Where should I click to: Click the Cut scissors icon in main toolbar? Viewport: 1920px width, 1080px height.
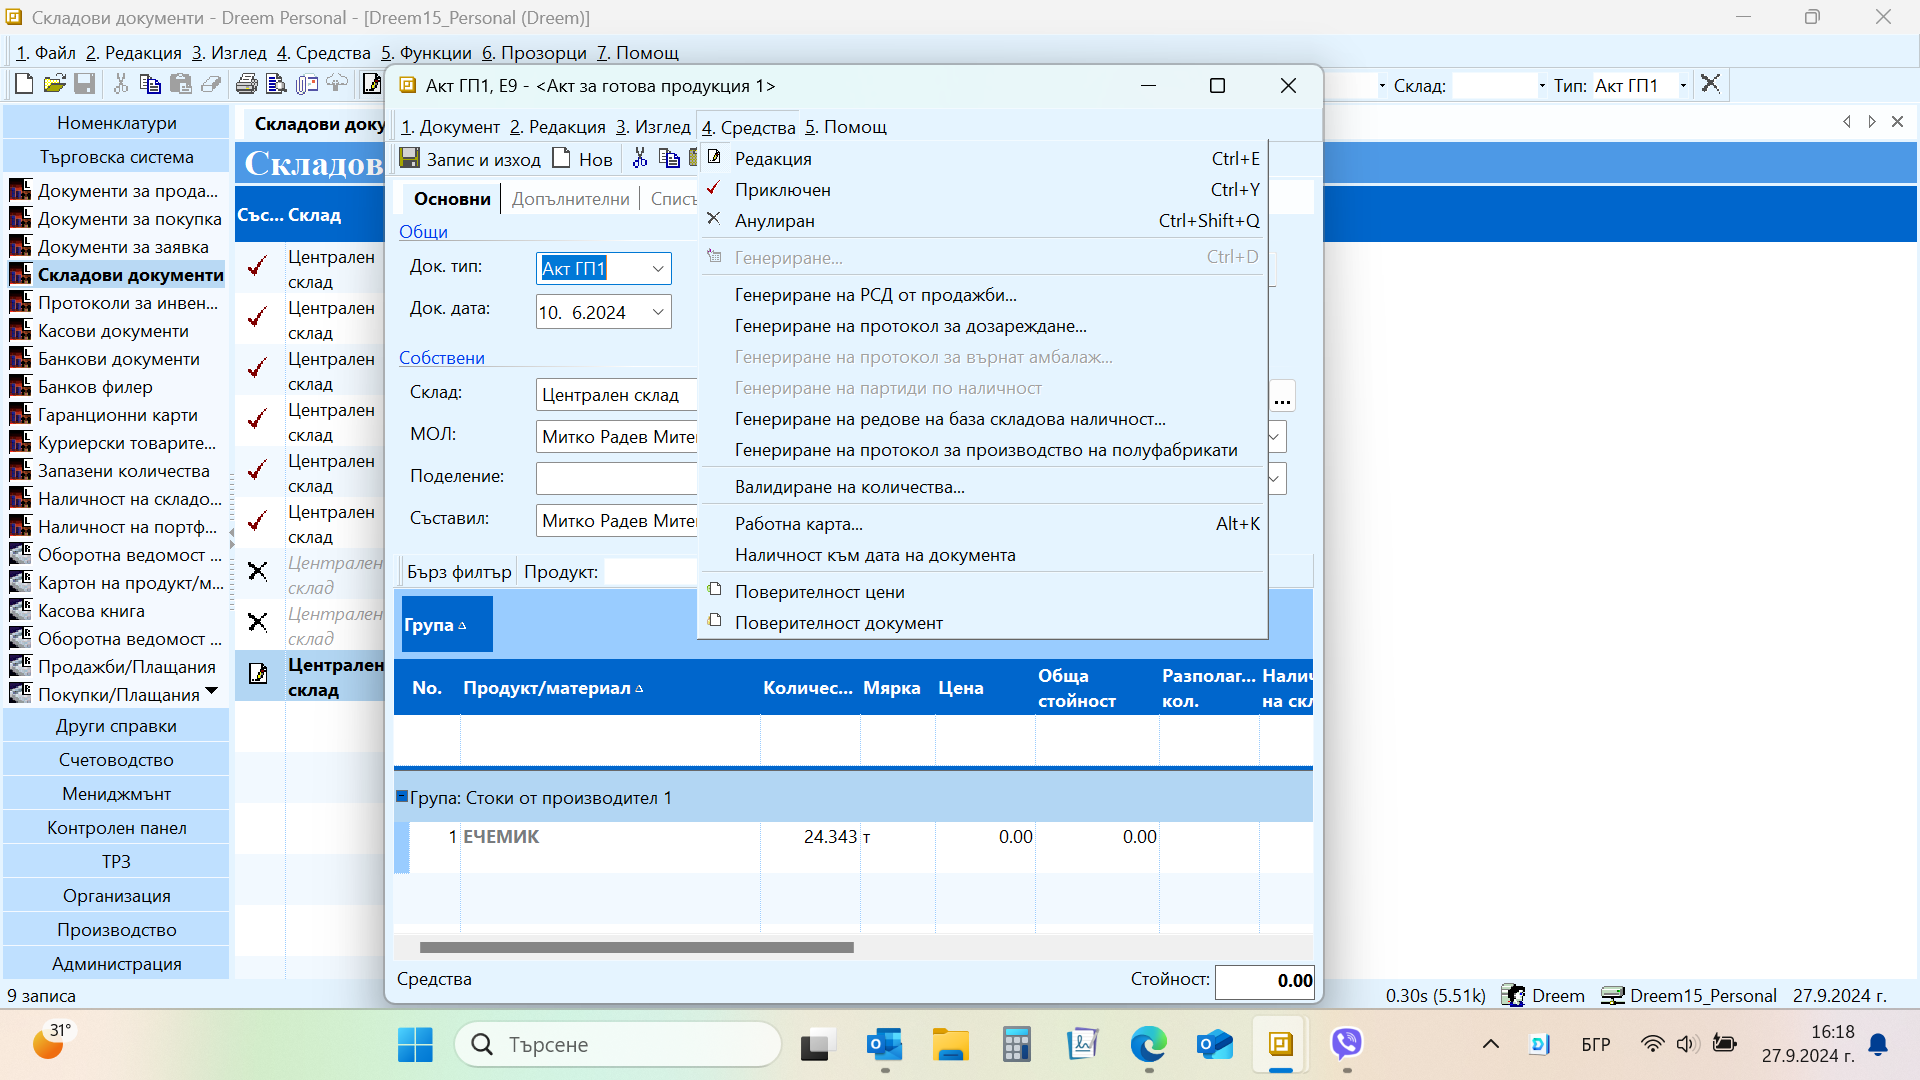(120, 84)
